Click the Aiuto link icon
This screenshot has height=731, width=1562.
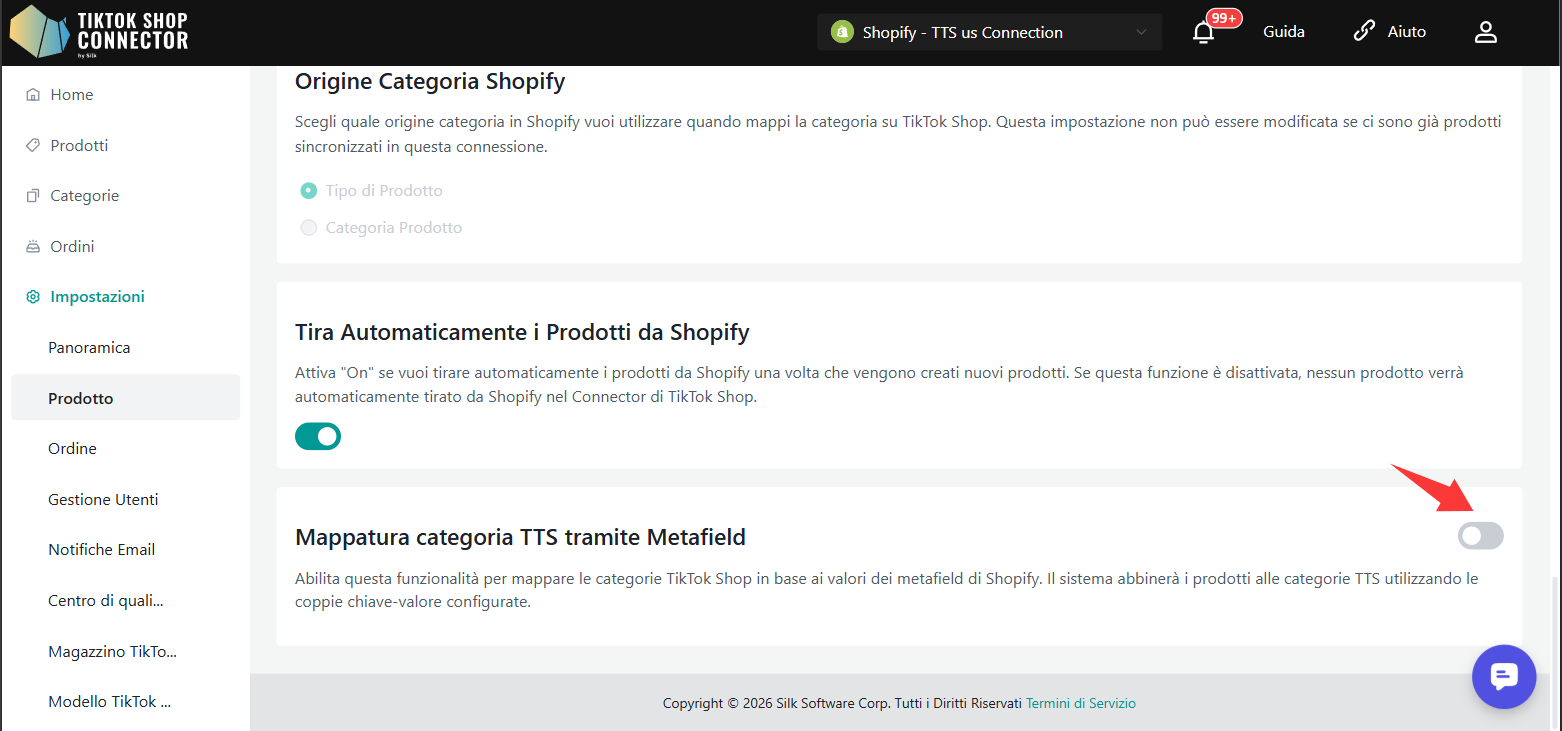tap(1364, 32)
